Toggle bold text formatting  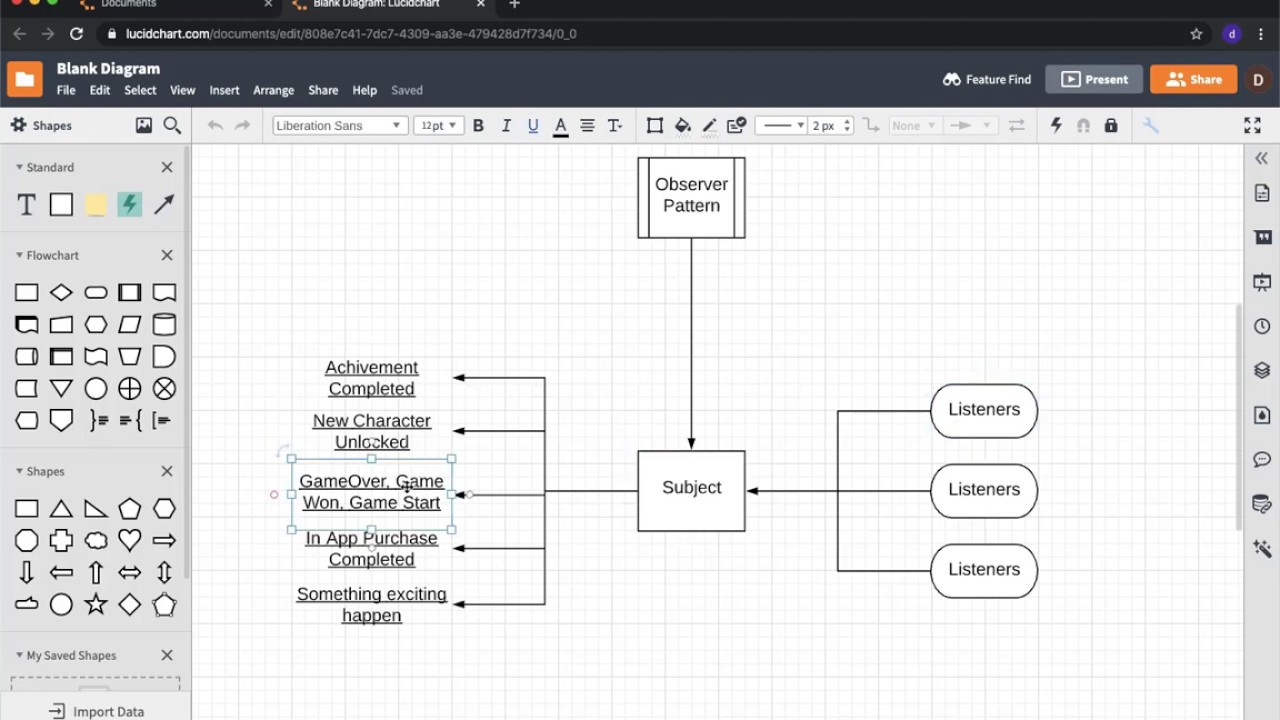point(478,125)
